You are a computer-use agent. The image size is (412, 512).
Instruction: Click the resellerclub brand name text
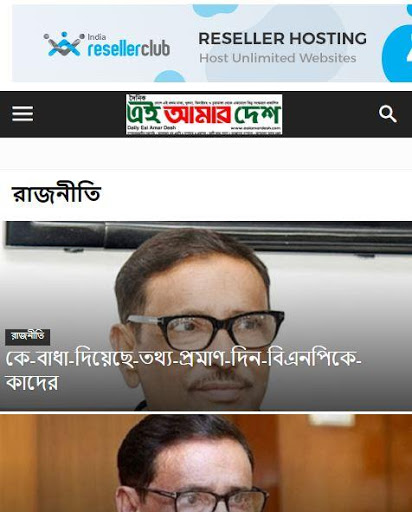click(129, 49)
